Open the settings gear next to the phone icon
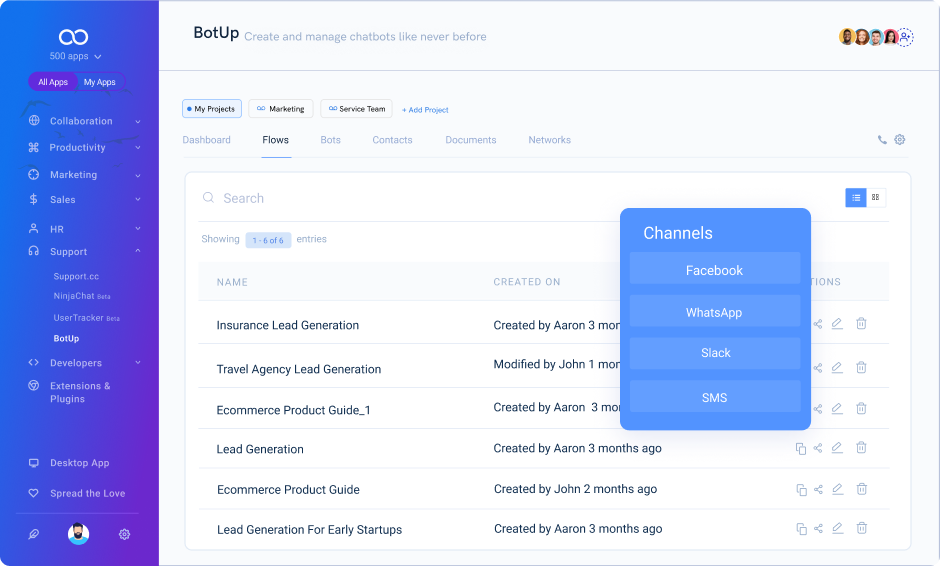The height and width of the screenshot is (566, 940). 900,140
